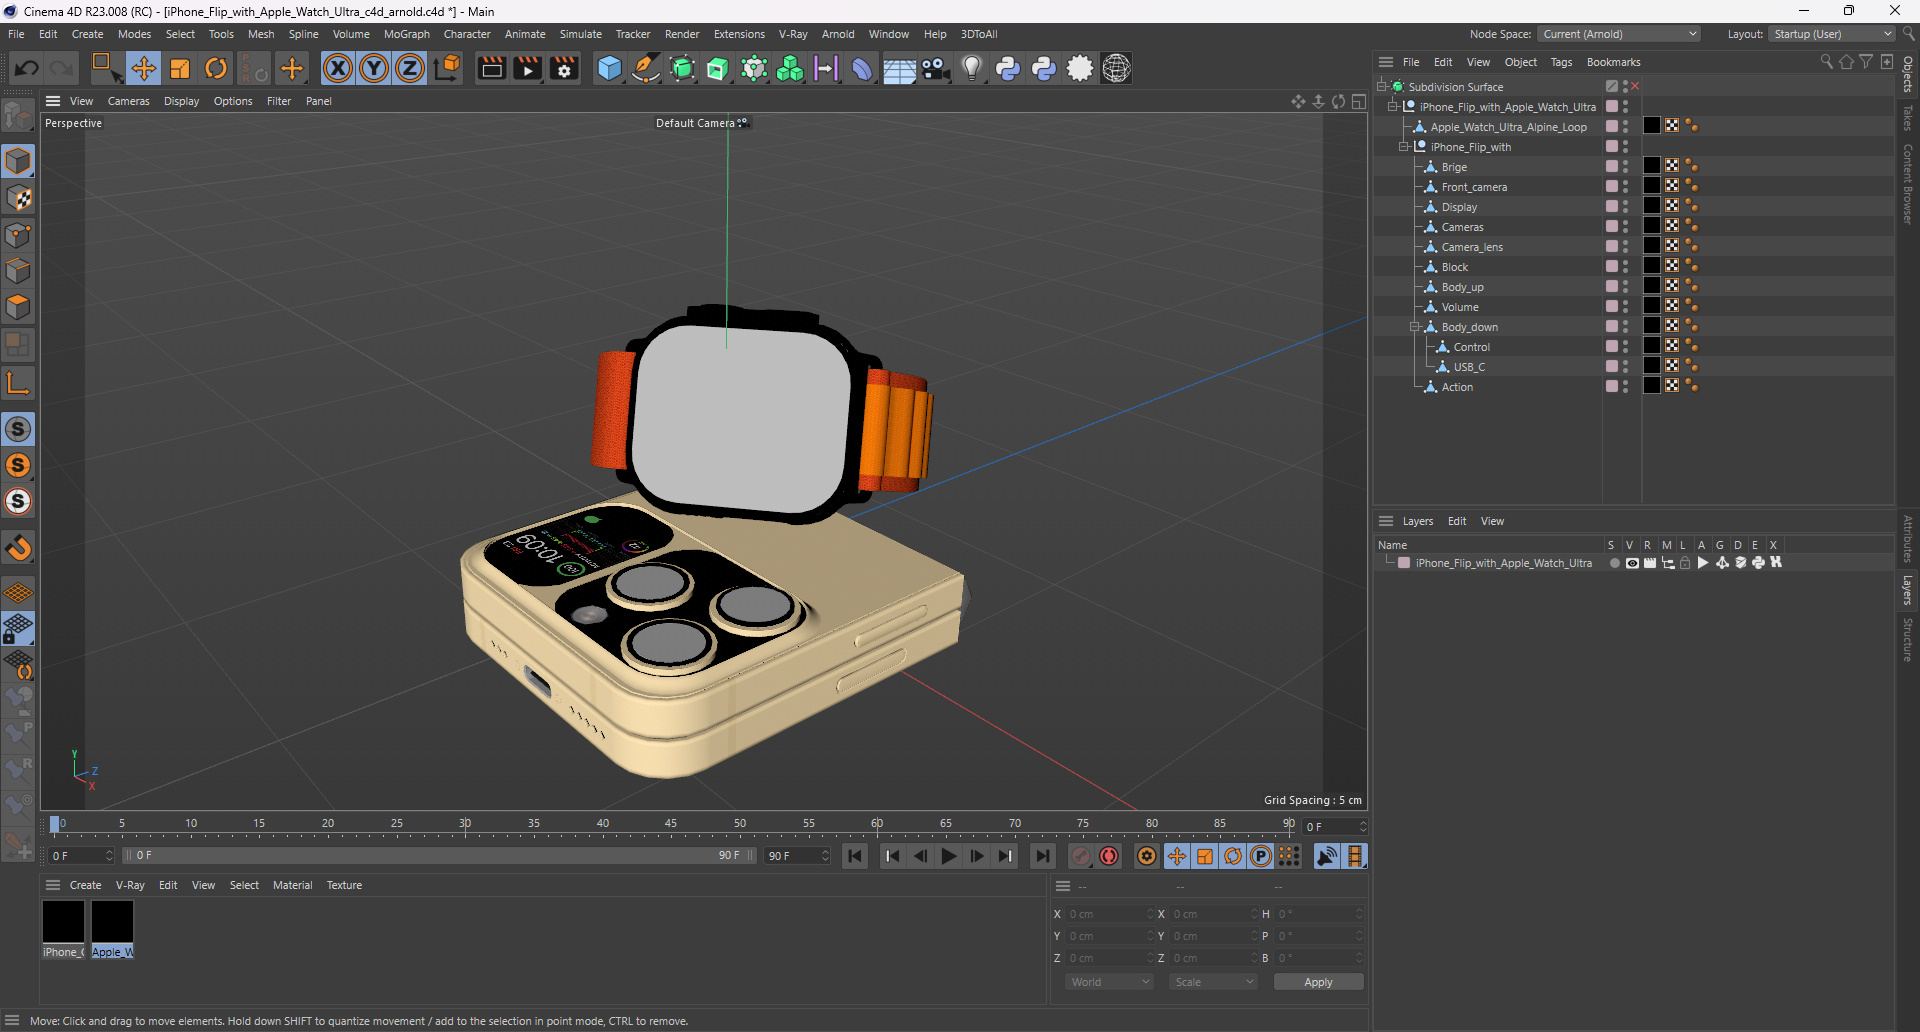Viewport: 1920px width, 1032px height.
Task: Select the Rotate tool icon
Action: (x=216, y=68)
